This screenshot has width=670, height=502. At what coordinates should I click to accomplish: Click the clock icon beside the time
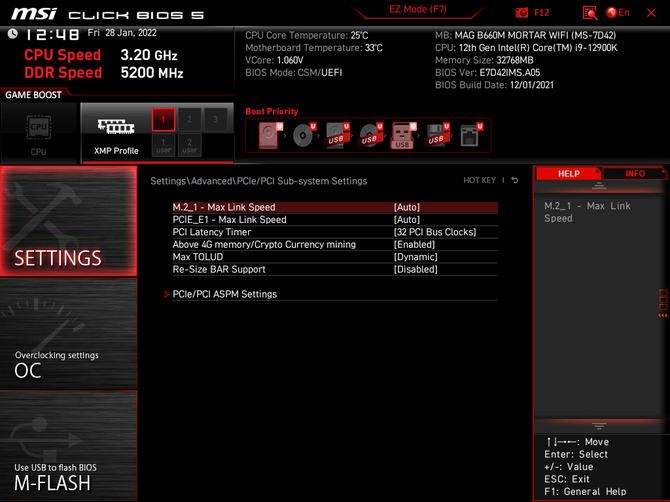point(13,34)
